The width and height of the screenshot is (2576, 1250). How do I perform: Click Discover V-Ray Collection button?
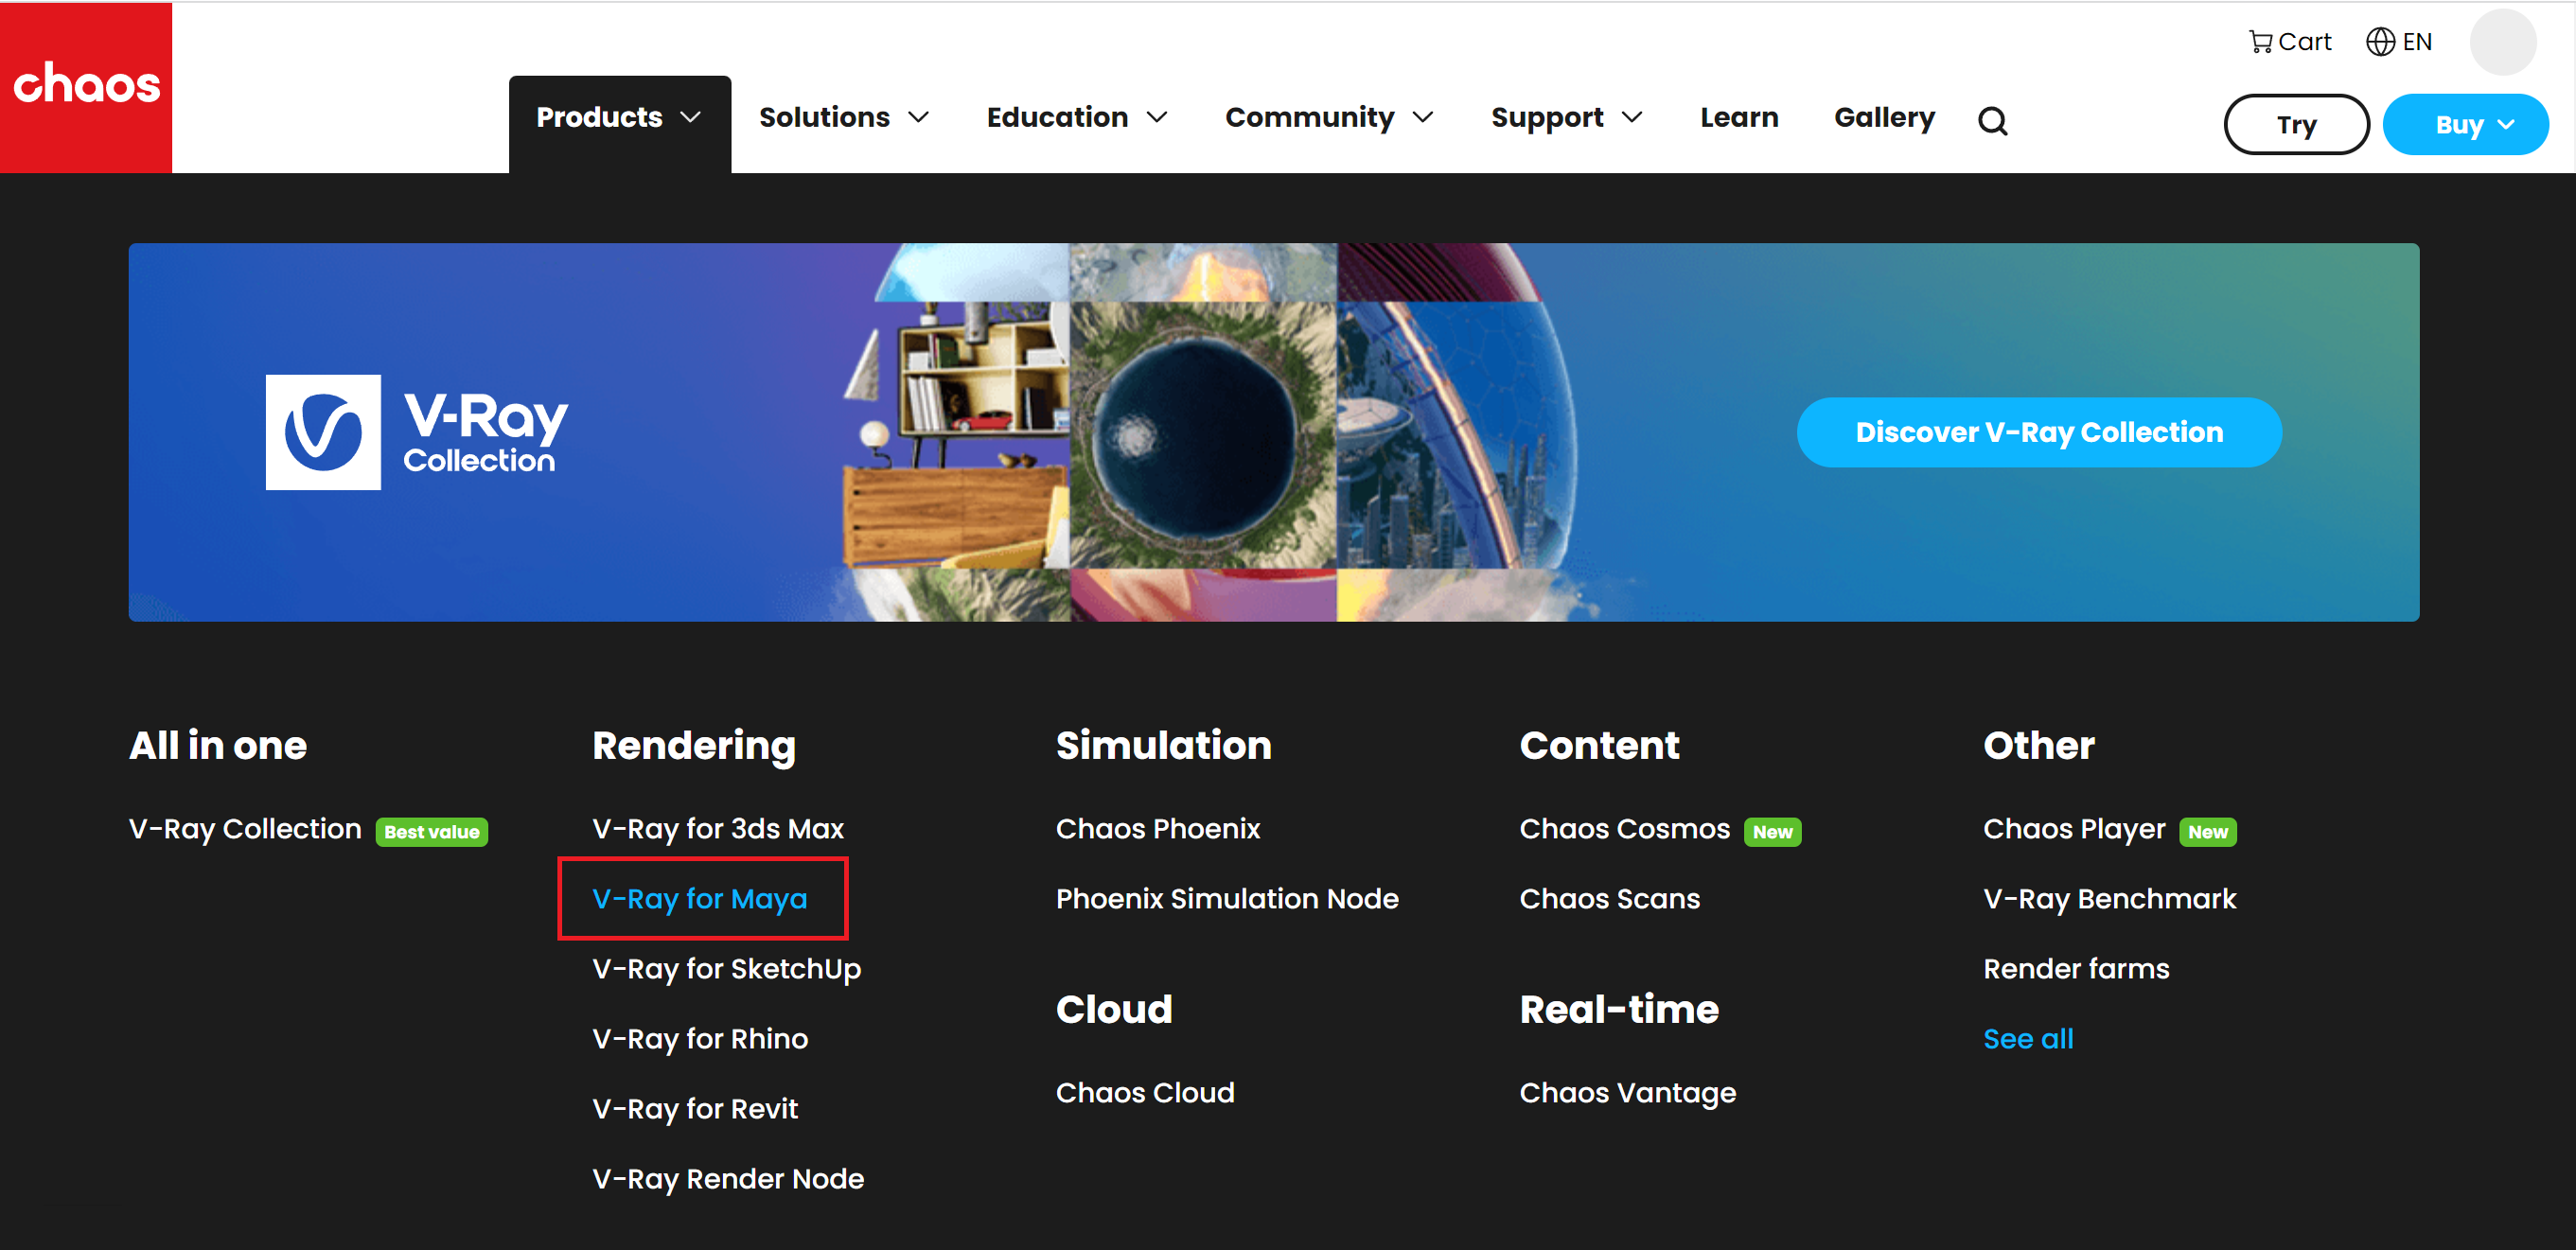[2039, 432]
